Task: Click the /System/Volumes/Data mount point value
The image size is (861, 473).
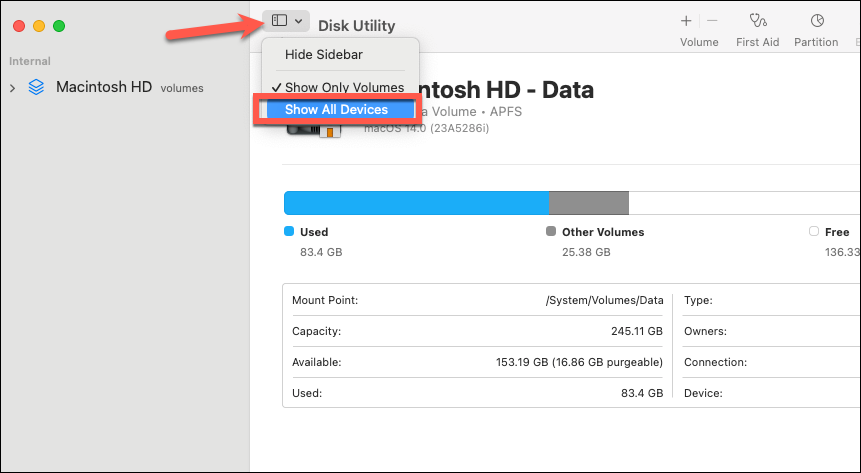Action: tap(605, 301)
